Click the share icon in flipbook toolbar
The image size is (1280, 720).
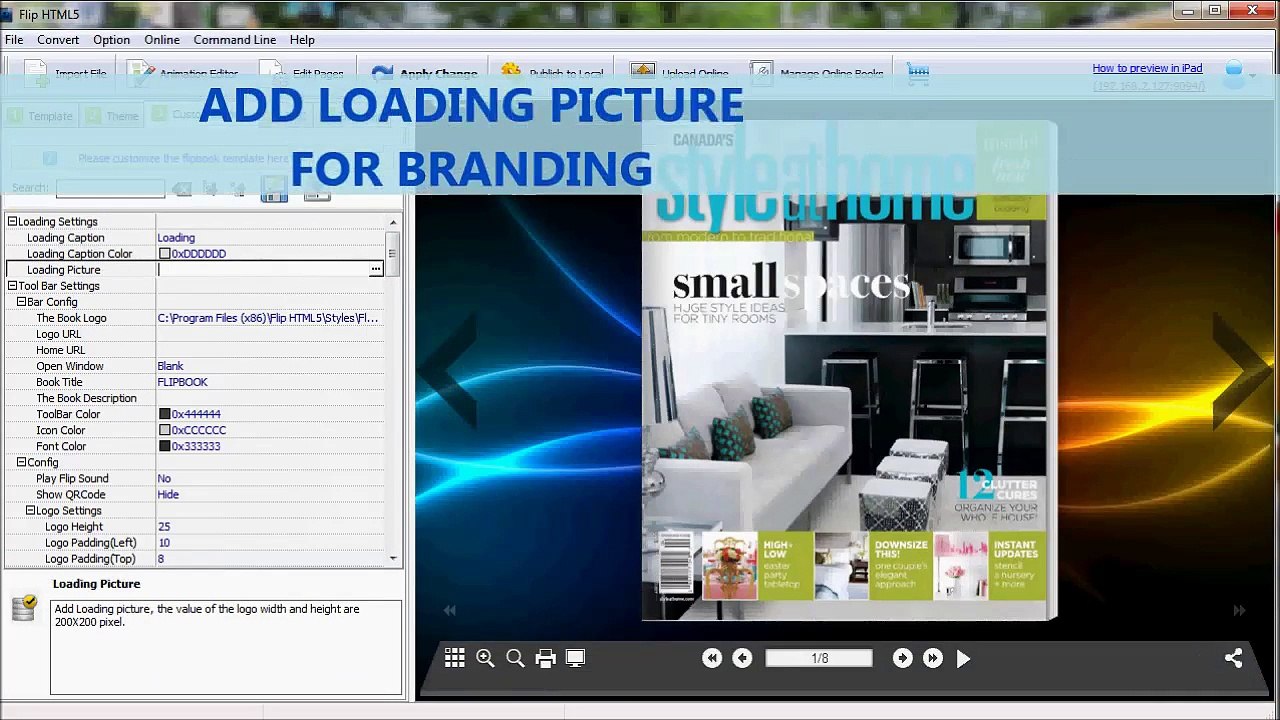coord(1233,658)
